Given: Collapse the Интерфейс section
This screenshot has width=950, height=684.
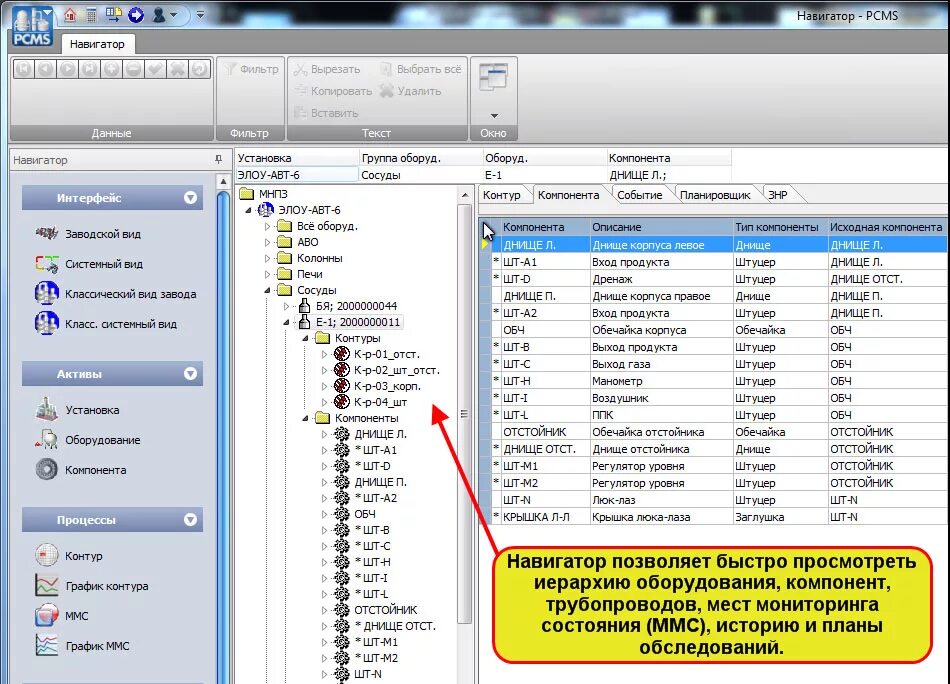Looking at the screenshot, I should [190, 198].
